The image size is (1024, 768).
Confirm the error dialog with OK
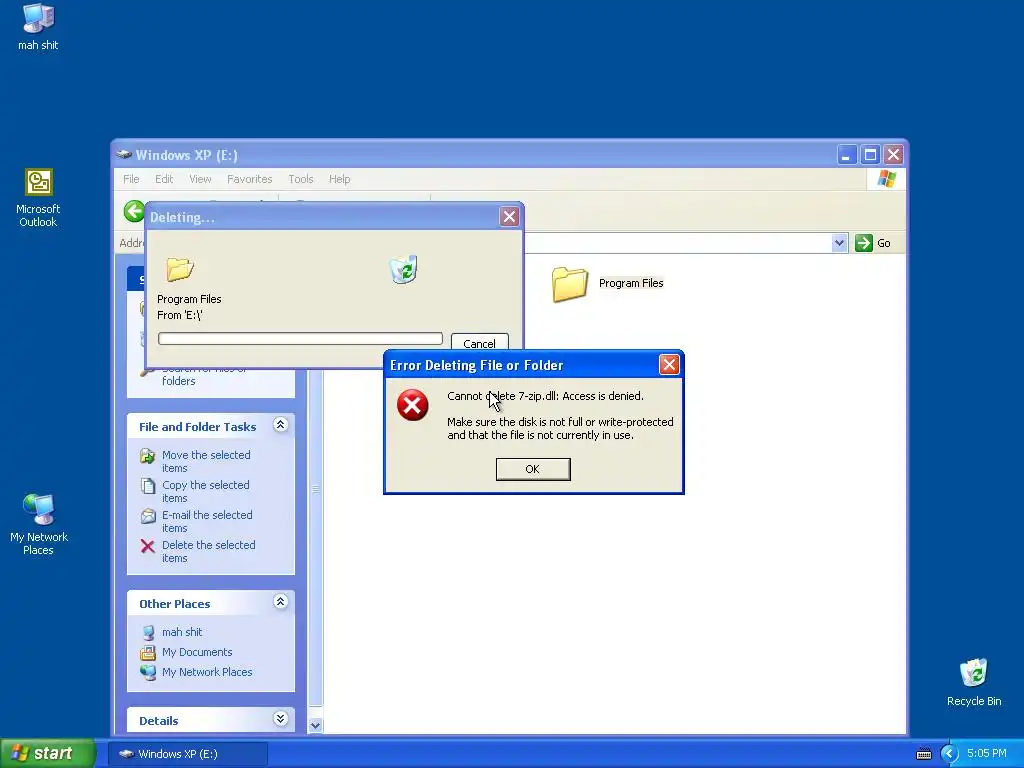pyautogui.click(x=533, y=469)
